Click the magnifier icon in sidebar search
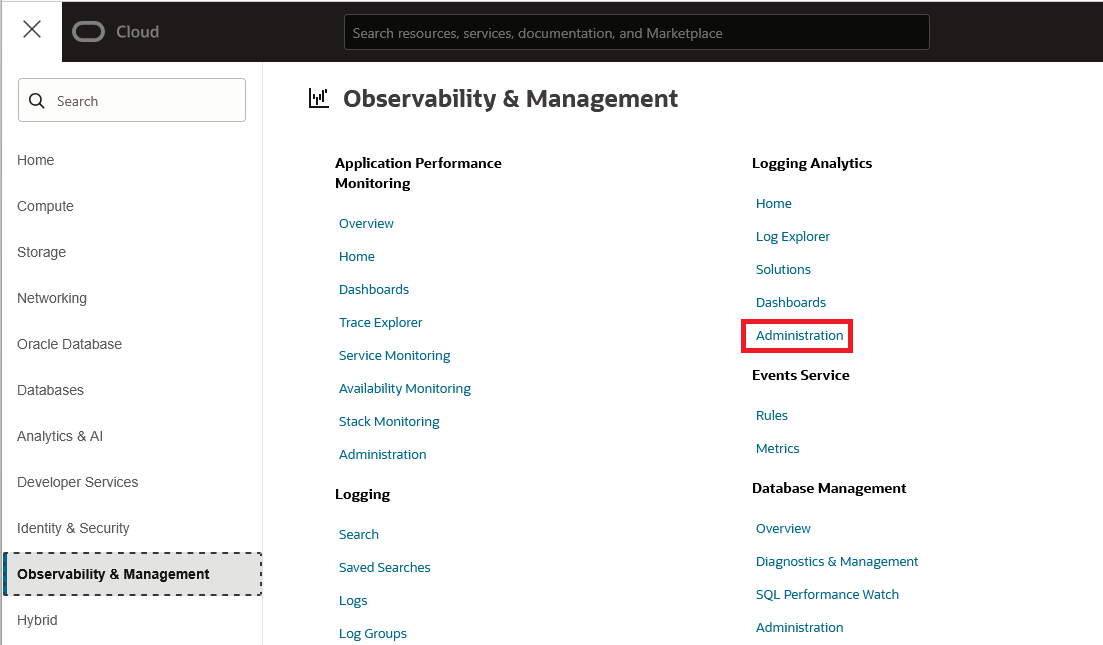 (x=37, y=101)
